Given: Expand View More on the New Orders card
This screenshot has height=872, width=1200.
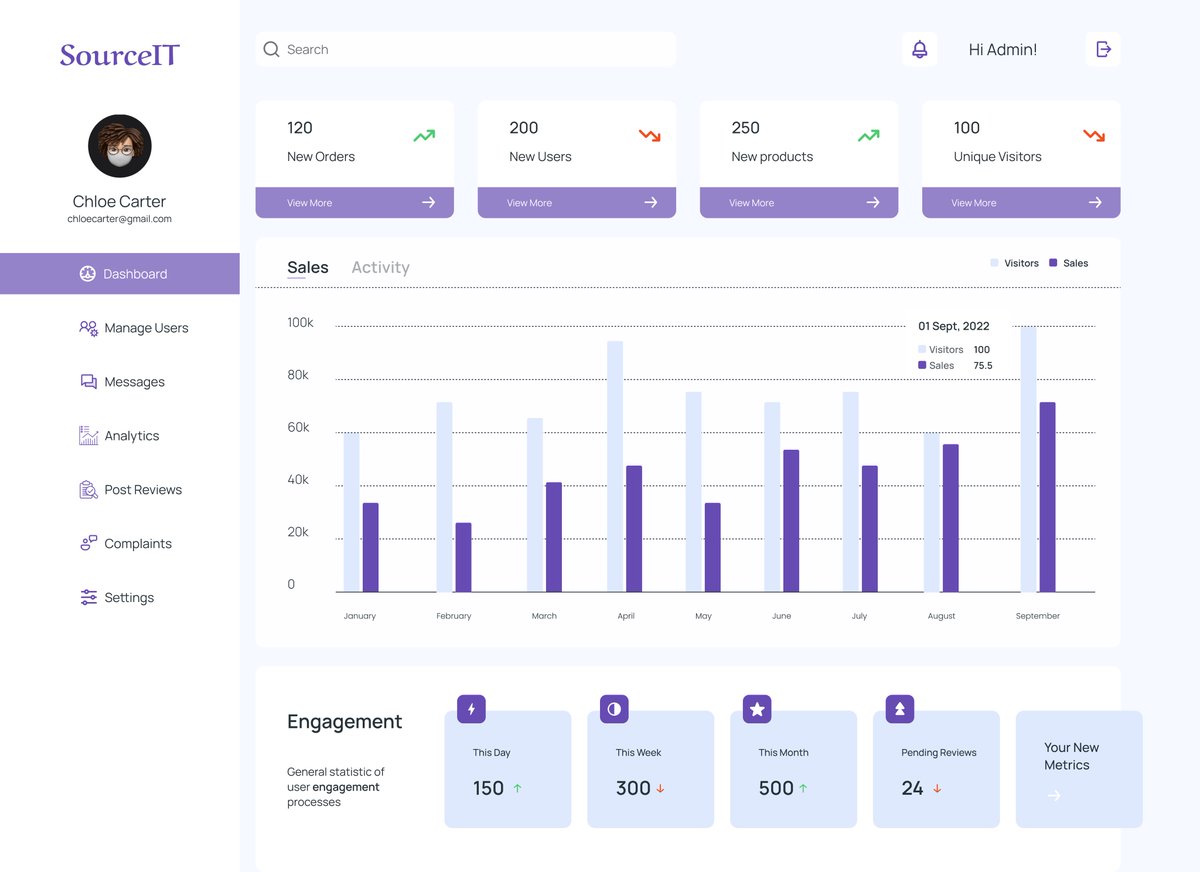Looking at the screenshot, I should coord(354,202).
